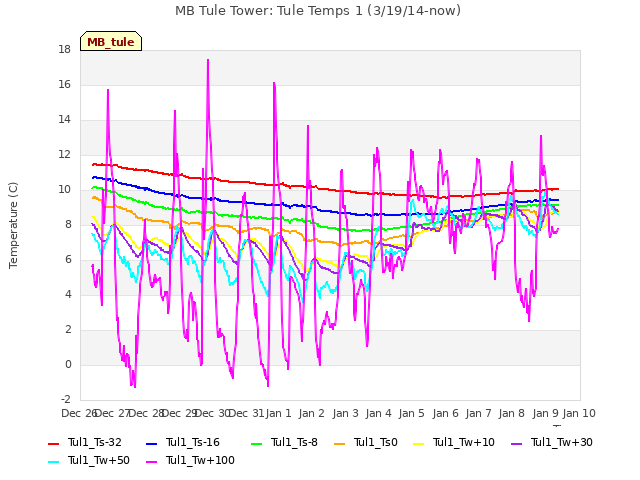Click the 6 y-axis tick label
This screenshot has height=480, width=640.
tap(68, 260)
